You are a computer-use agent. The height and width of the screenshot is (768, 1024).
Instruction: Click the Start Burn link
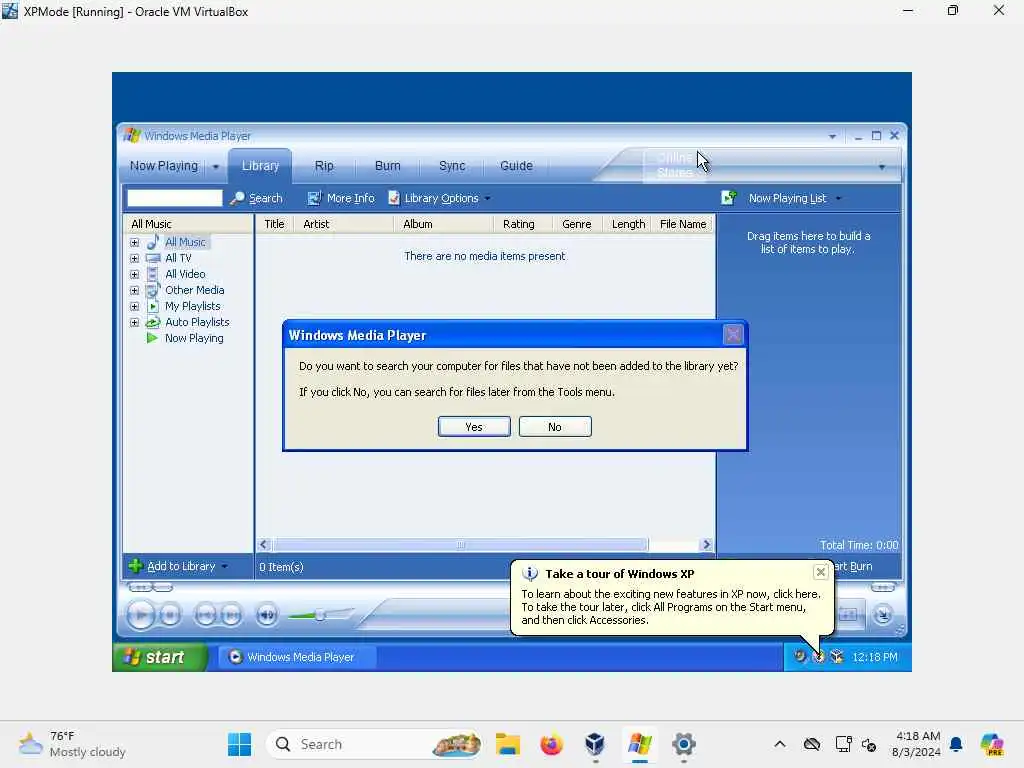click(853, 566)
